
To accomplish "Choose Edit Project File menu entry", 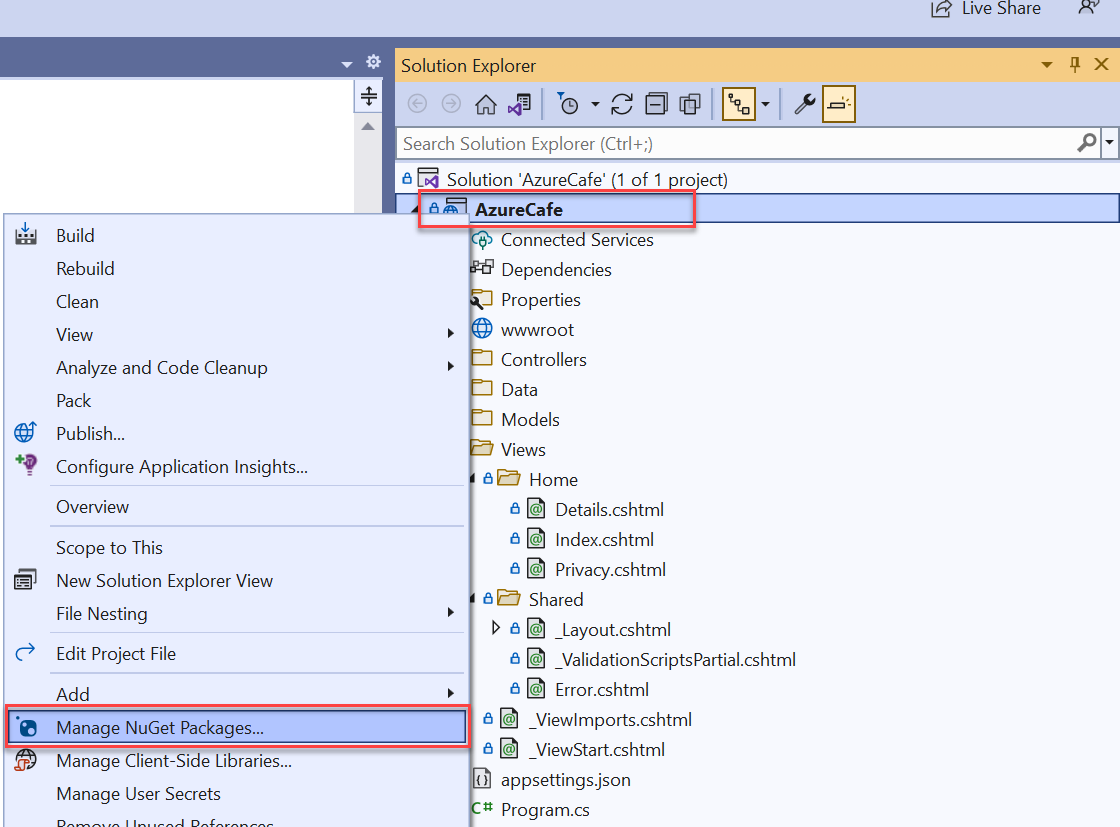I will point(116,653).
